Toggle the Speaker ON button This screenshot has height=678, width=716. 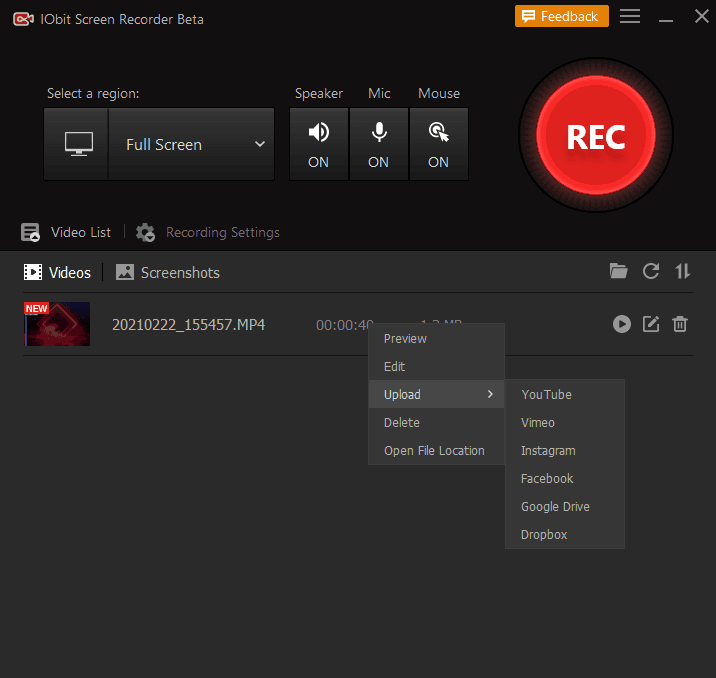tap(319, 144)
